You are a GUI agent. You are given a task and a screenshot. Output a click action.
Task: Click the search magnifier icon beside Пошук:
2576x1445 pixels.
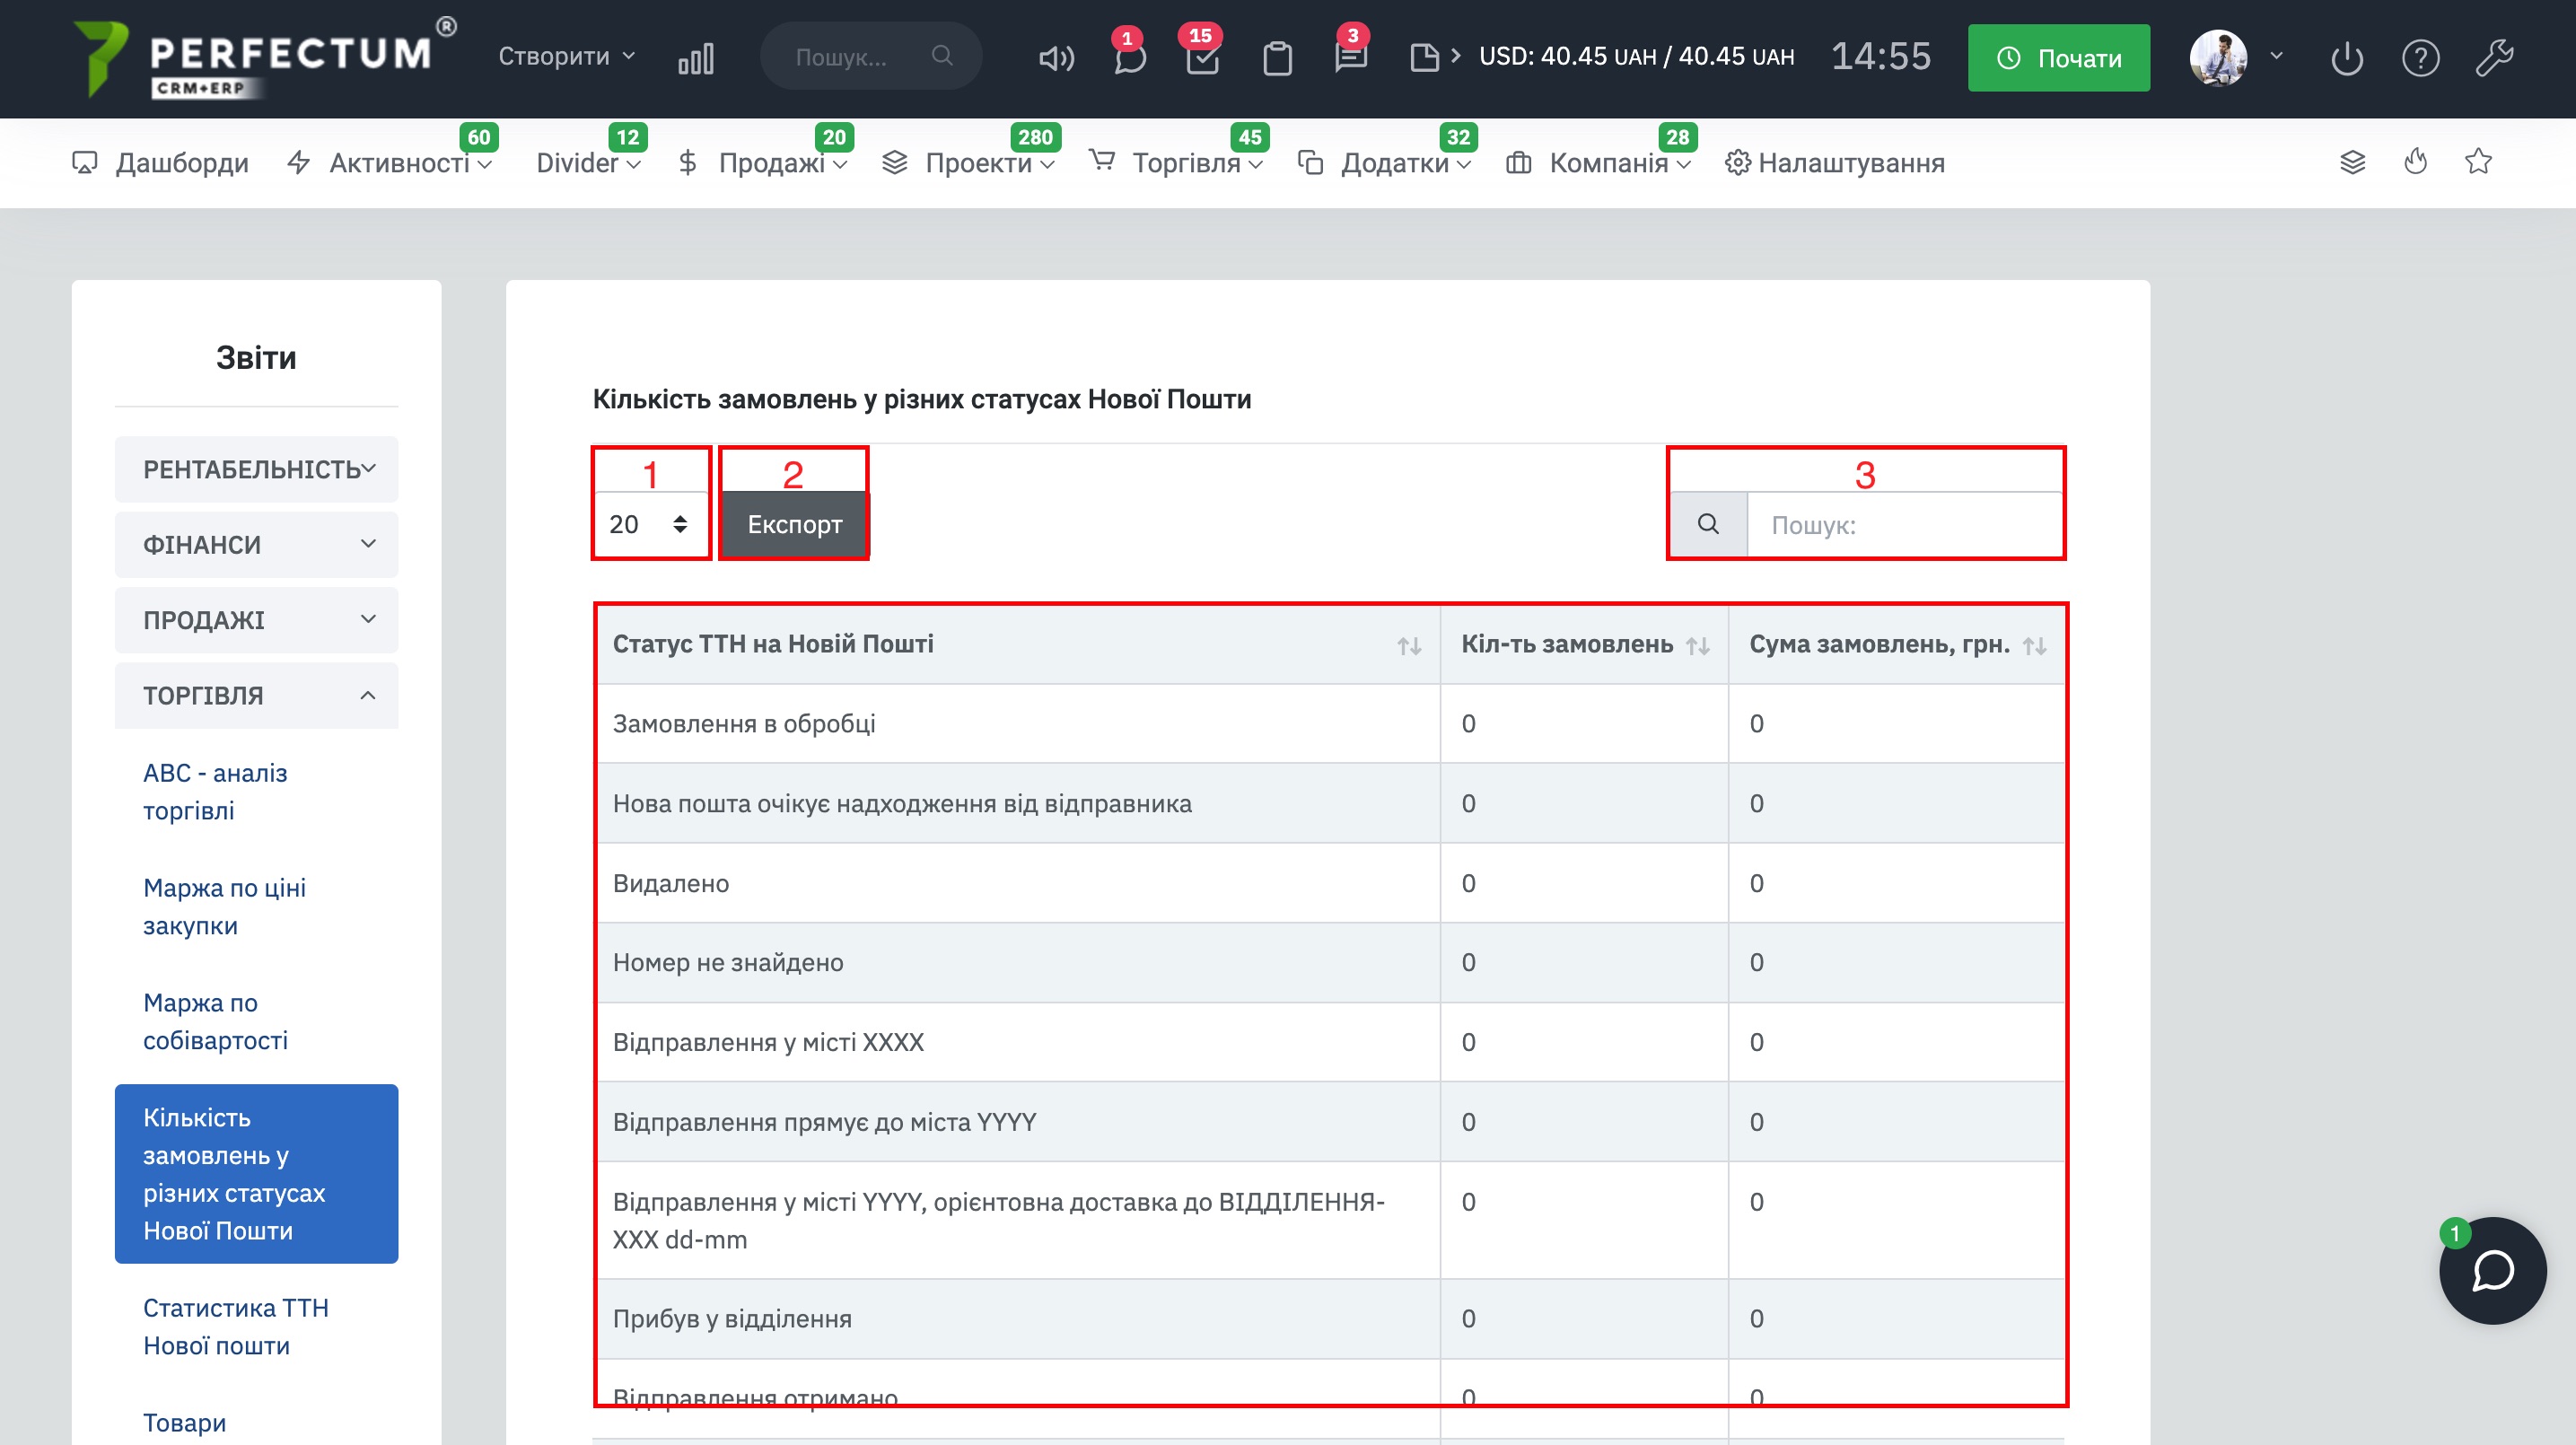click(x=1708, y=524)
